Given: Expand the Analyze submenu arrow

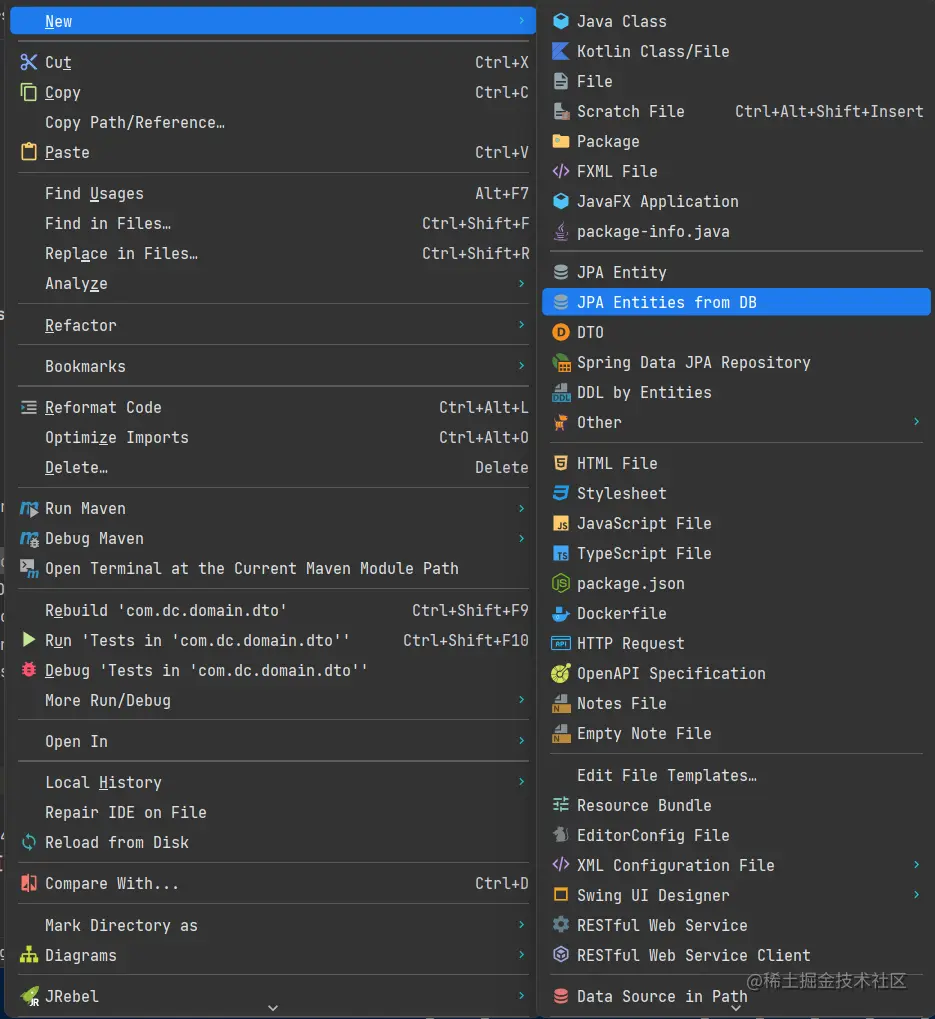Looking at the screenshot, I should coord(521,283).
